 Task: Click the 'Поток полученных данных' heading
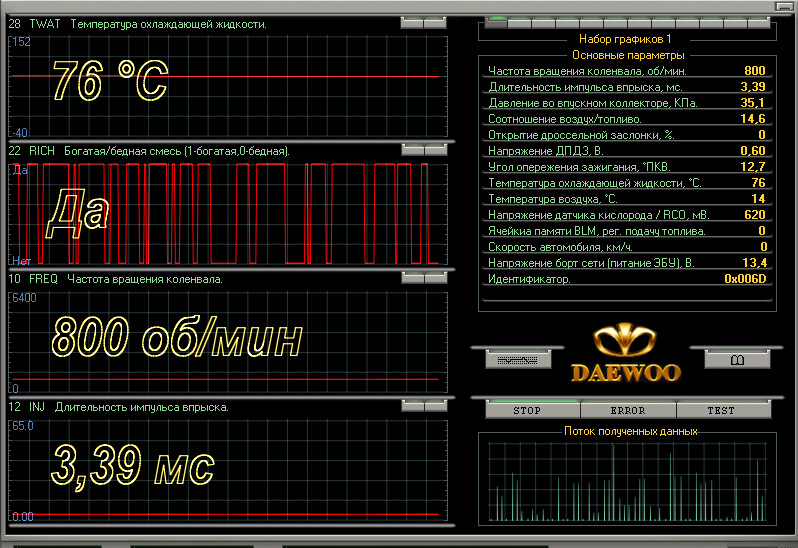(631, 431)
